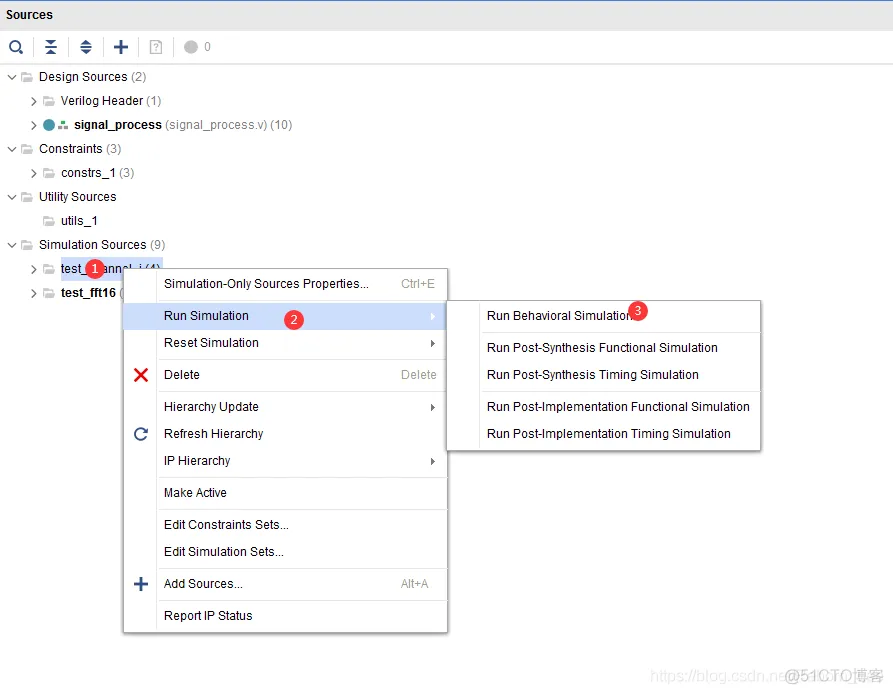Select Run Simulation in context menu

click(285, 316)
